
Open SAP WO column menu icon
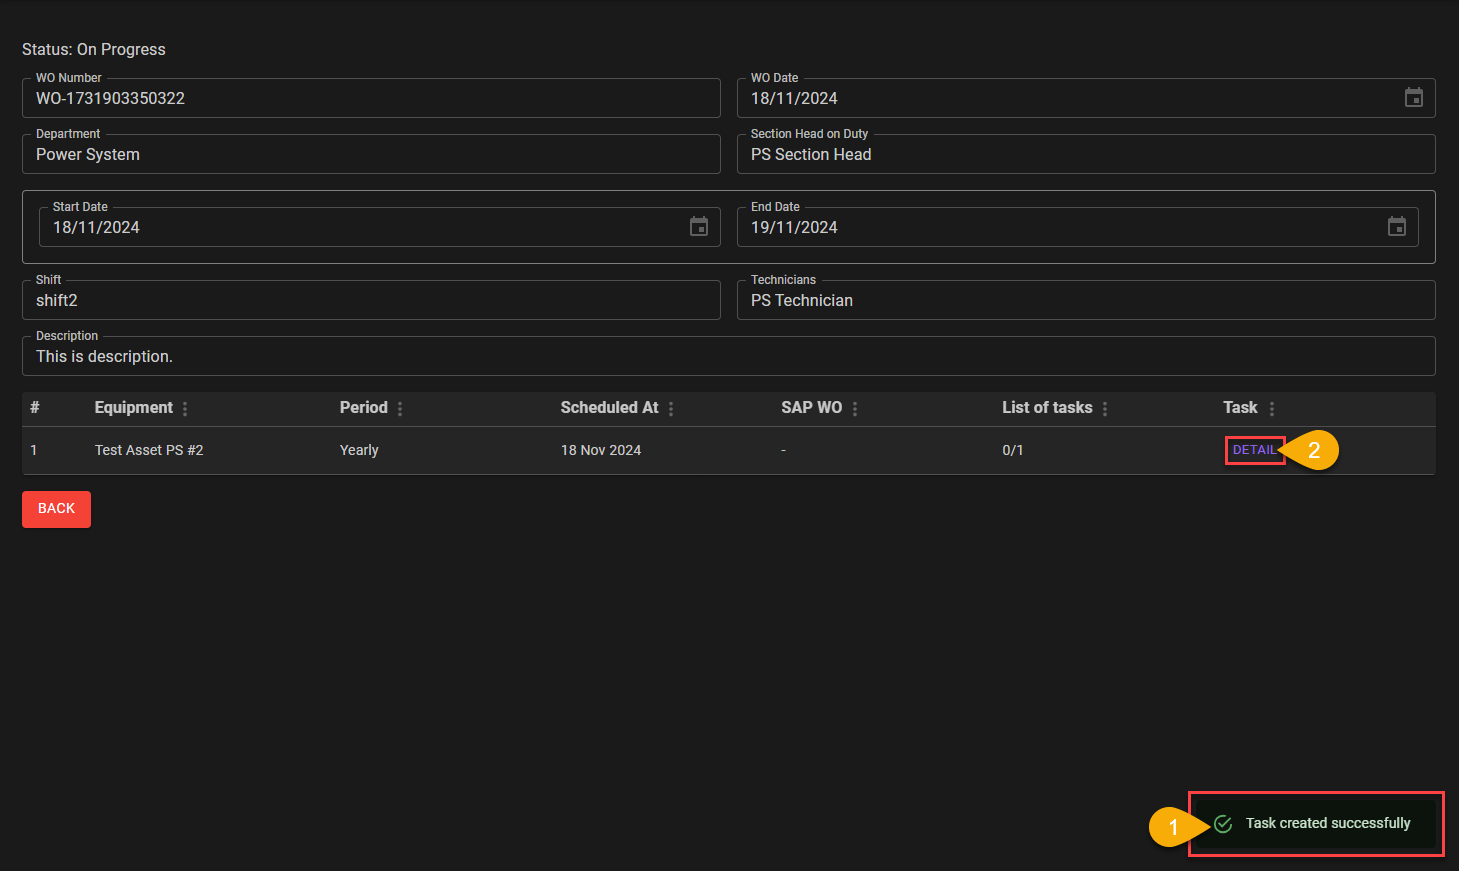[x=855, y=409]
